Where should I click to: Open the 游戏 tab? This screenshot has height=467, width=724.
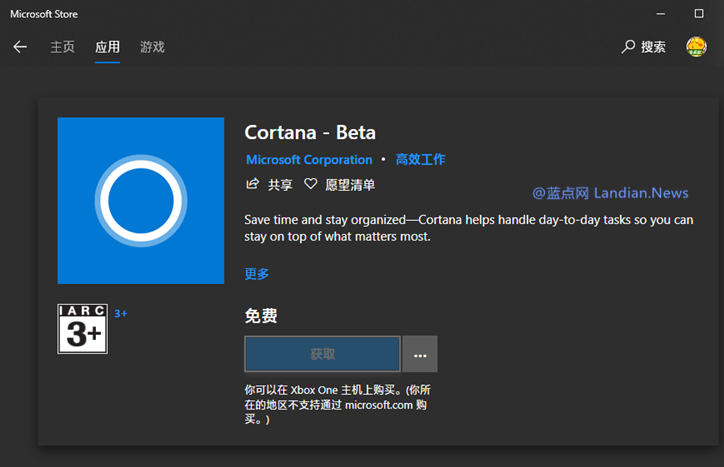click(x=152, y=47)
